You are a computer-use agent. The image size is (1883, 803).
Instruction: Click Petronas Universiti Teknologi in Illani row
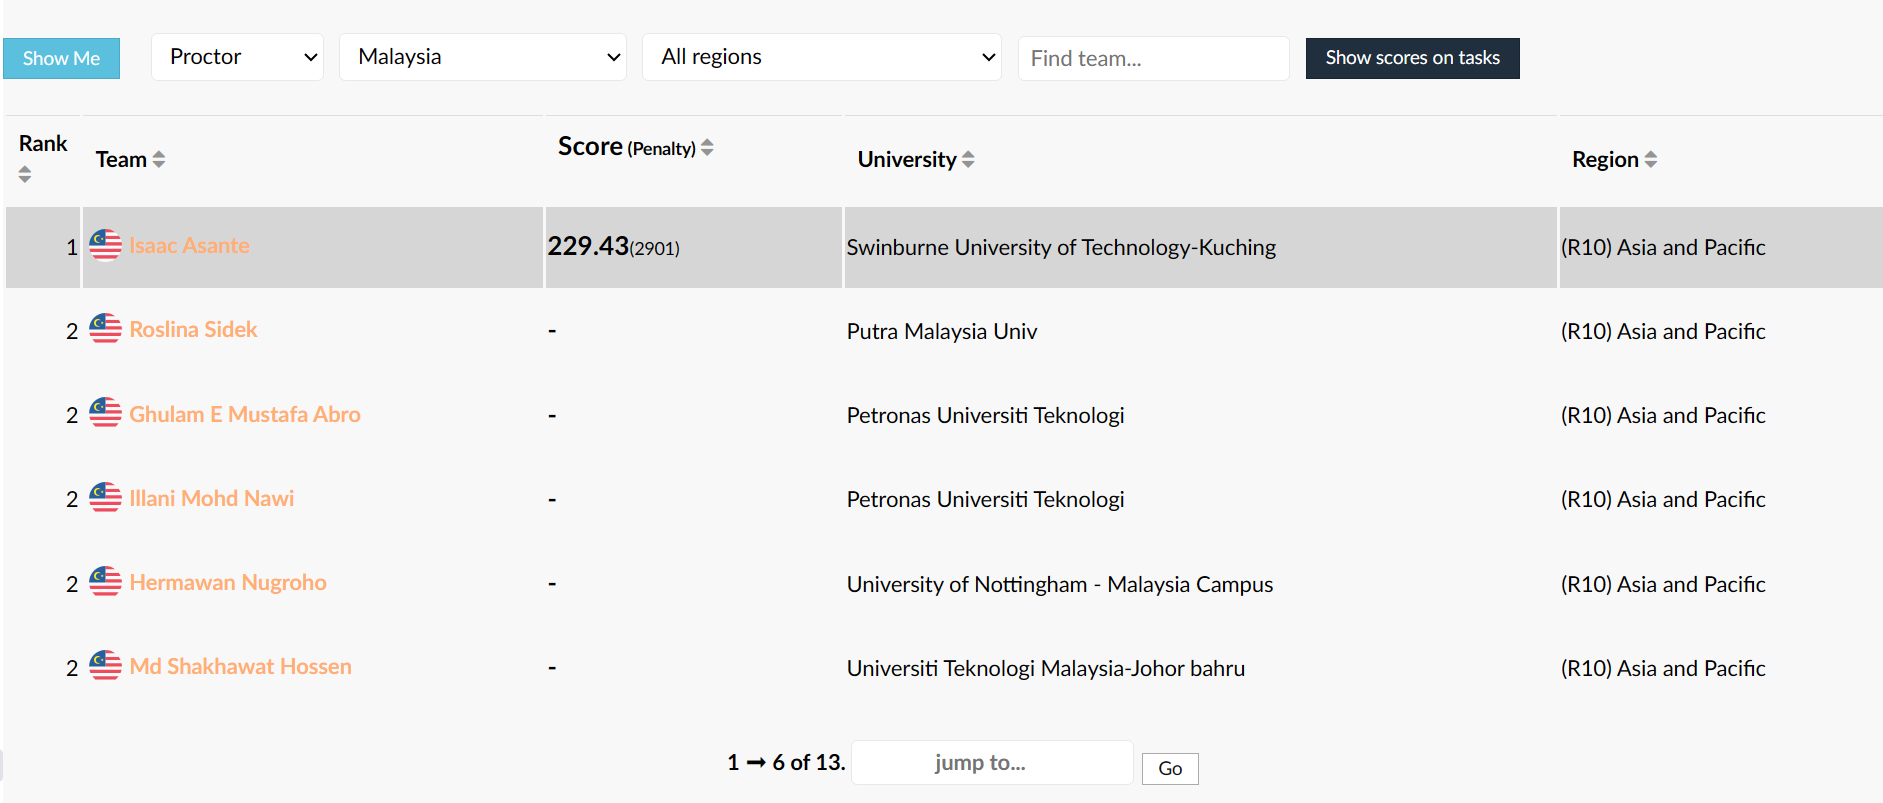click(x=985, y=499)
